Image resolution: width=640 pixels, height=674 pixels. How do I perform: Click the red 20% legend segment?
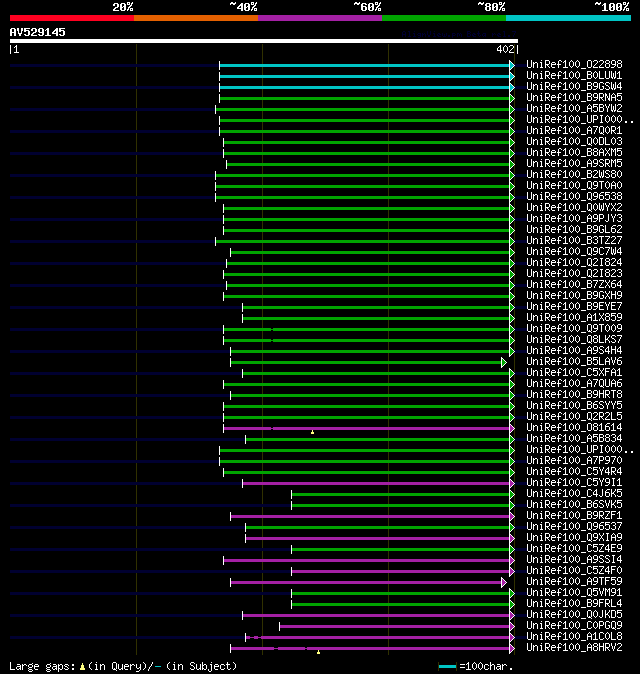coord(72,18)
